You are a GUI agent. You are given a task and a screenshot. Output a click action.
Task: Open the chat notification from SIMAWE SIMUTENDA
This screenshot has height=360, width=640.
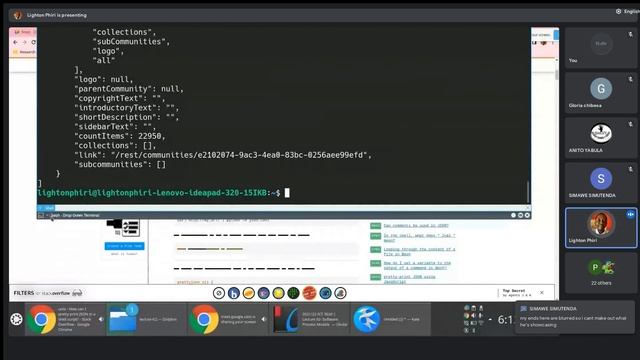pos(576,318)
